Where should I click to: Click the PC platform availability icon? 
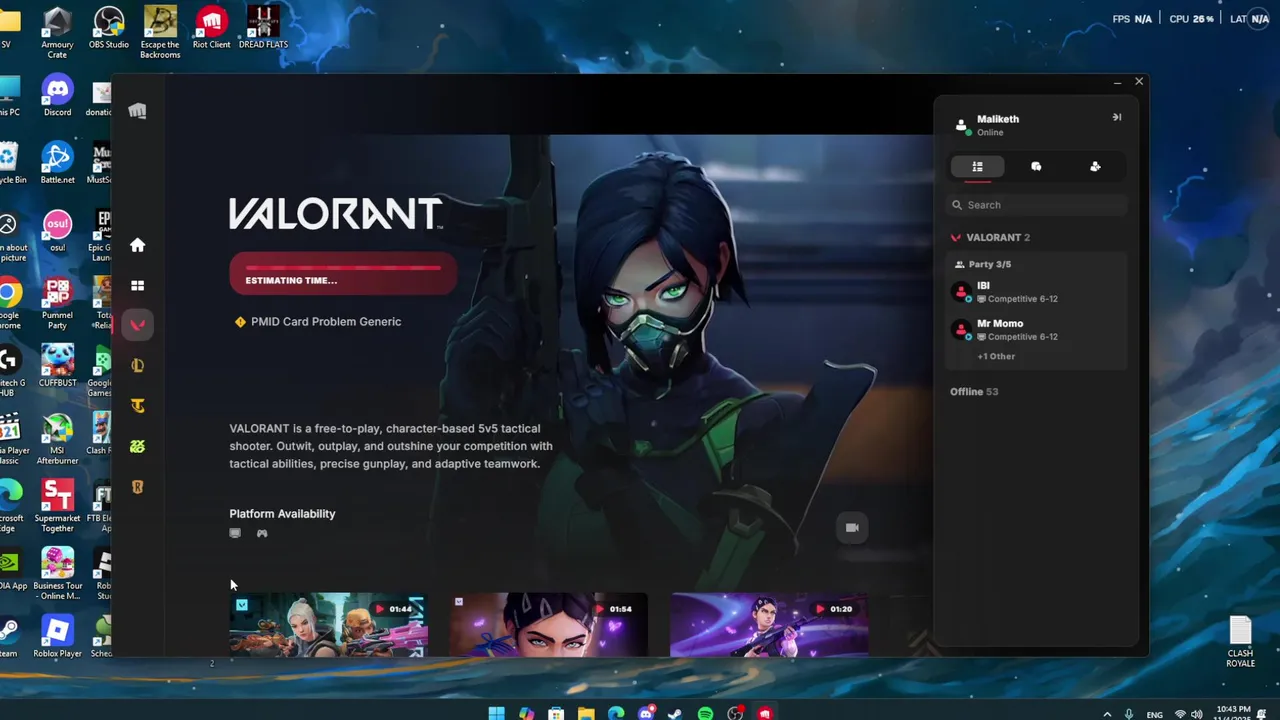(235, 534)
